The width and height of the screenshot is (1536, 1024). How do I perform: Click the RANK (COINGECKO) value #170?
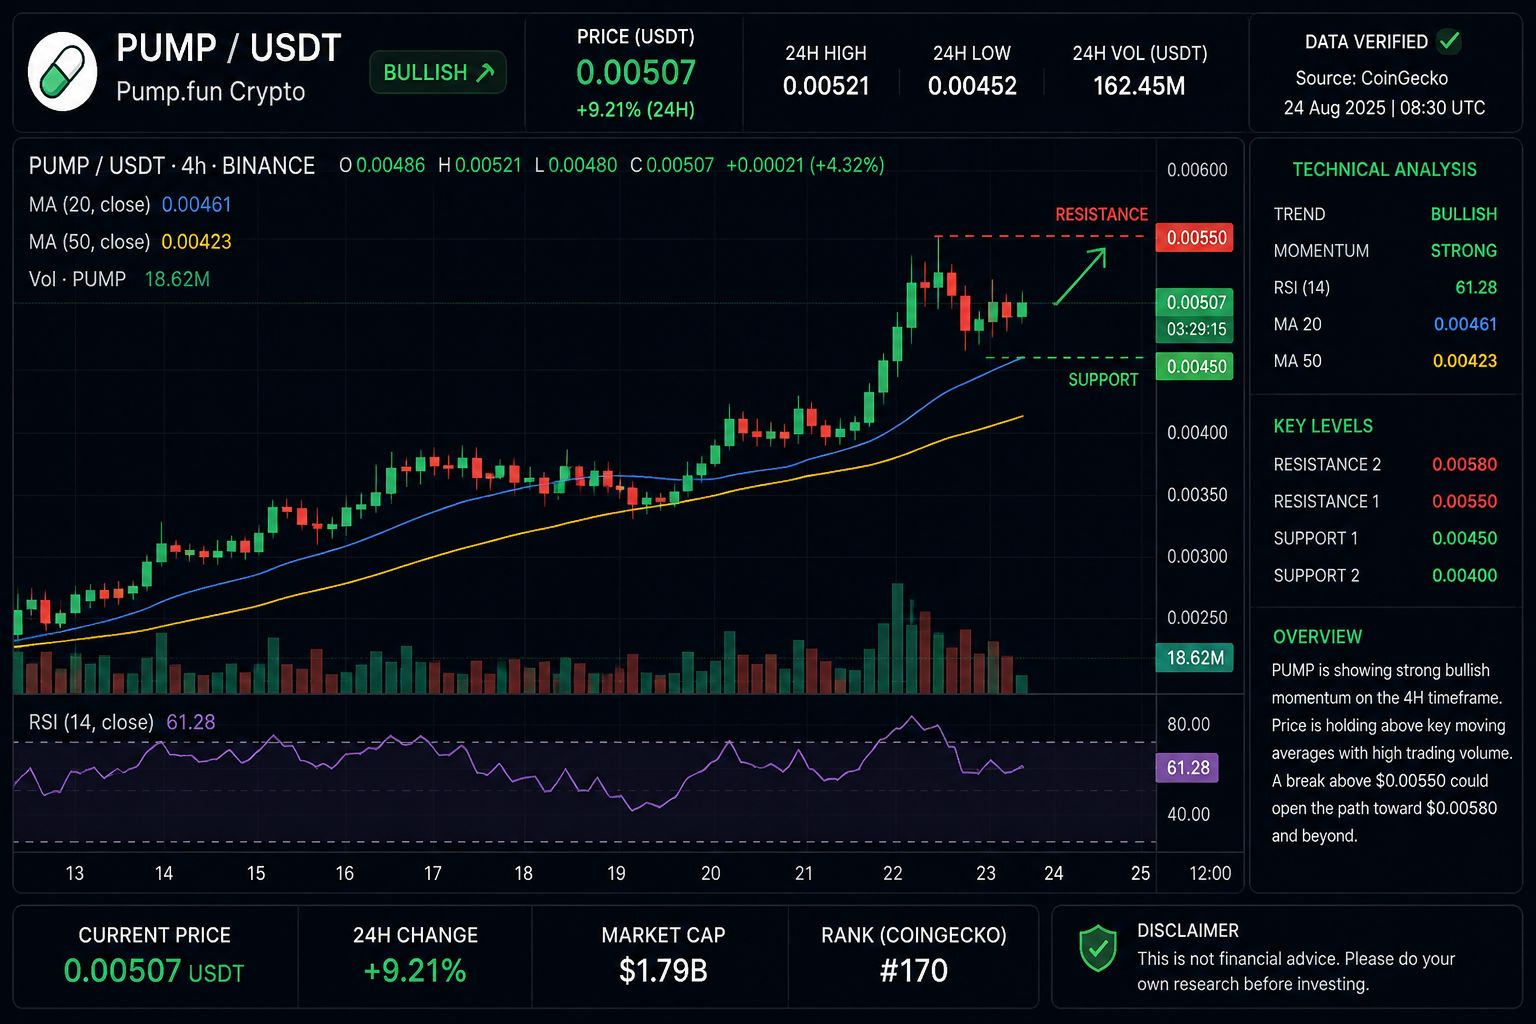[x=914, y=970]
